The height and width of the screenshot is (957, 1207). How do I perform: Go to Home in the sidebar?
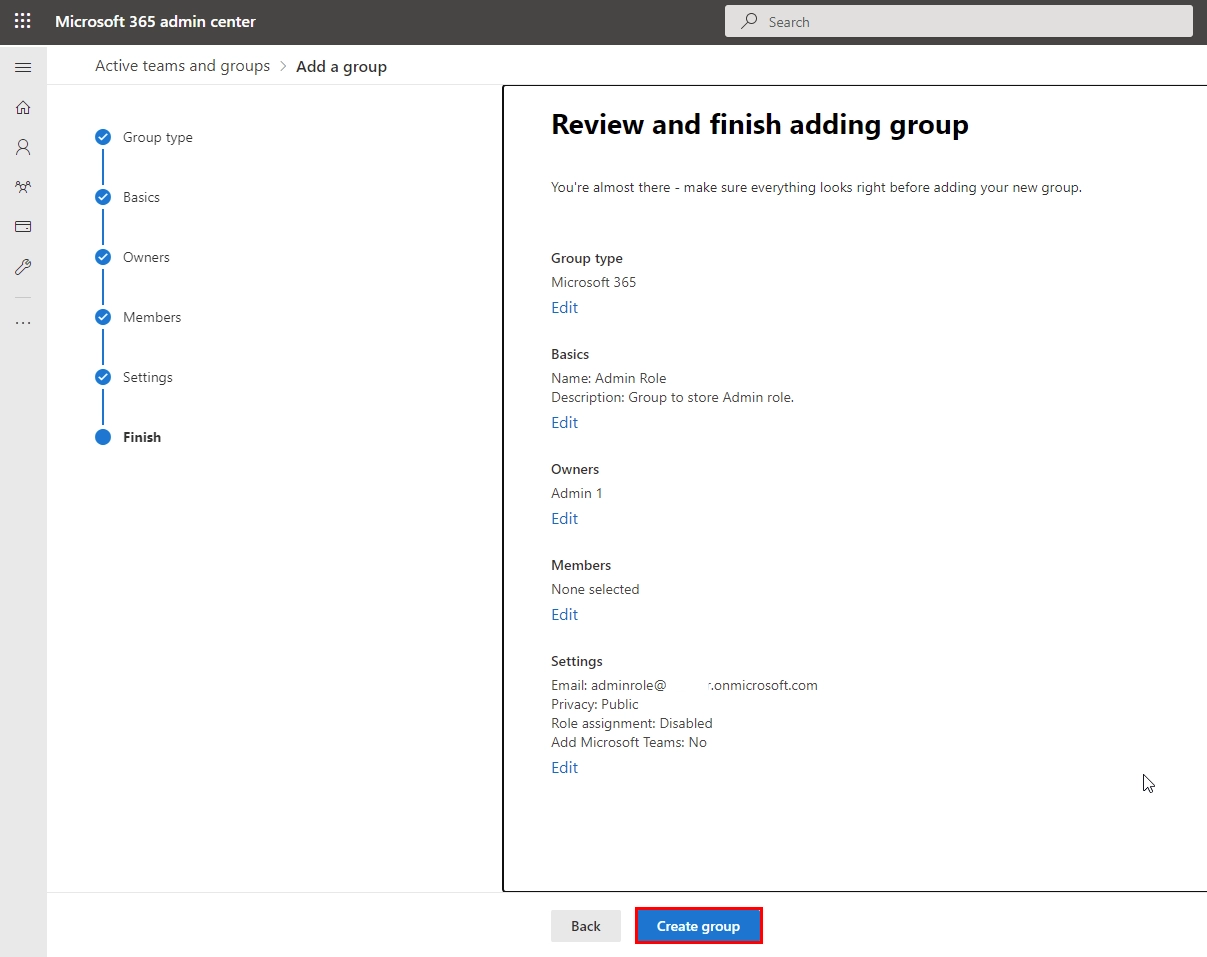(23, 107)
